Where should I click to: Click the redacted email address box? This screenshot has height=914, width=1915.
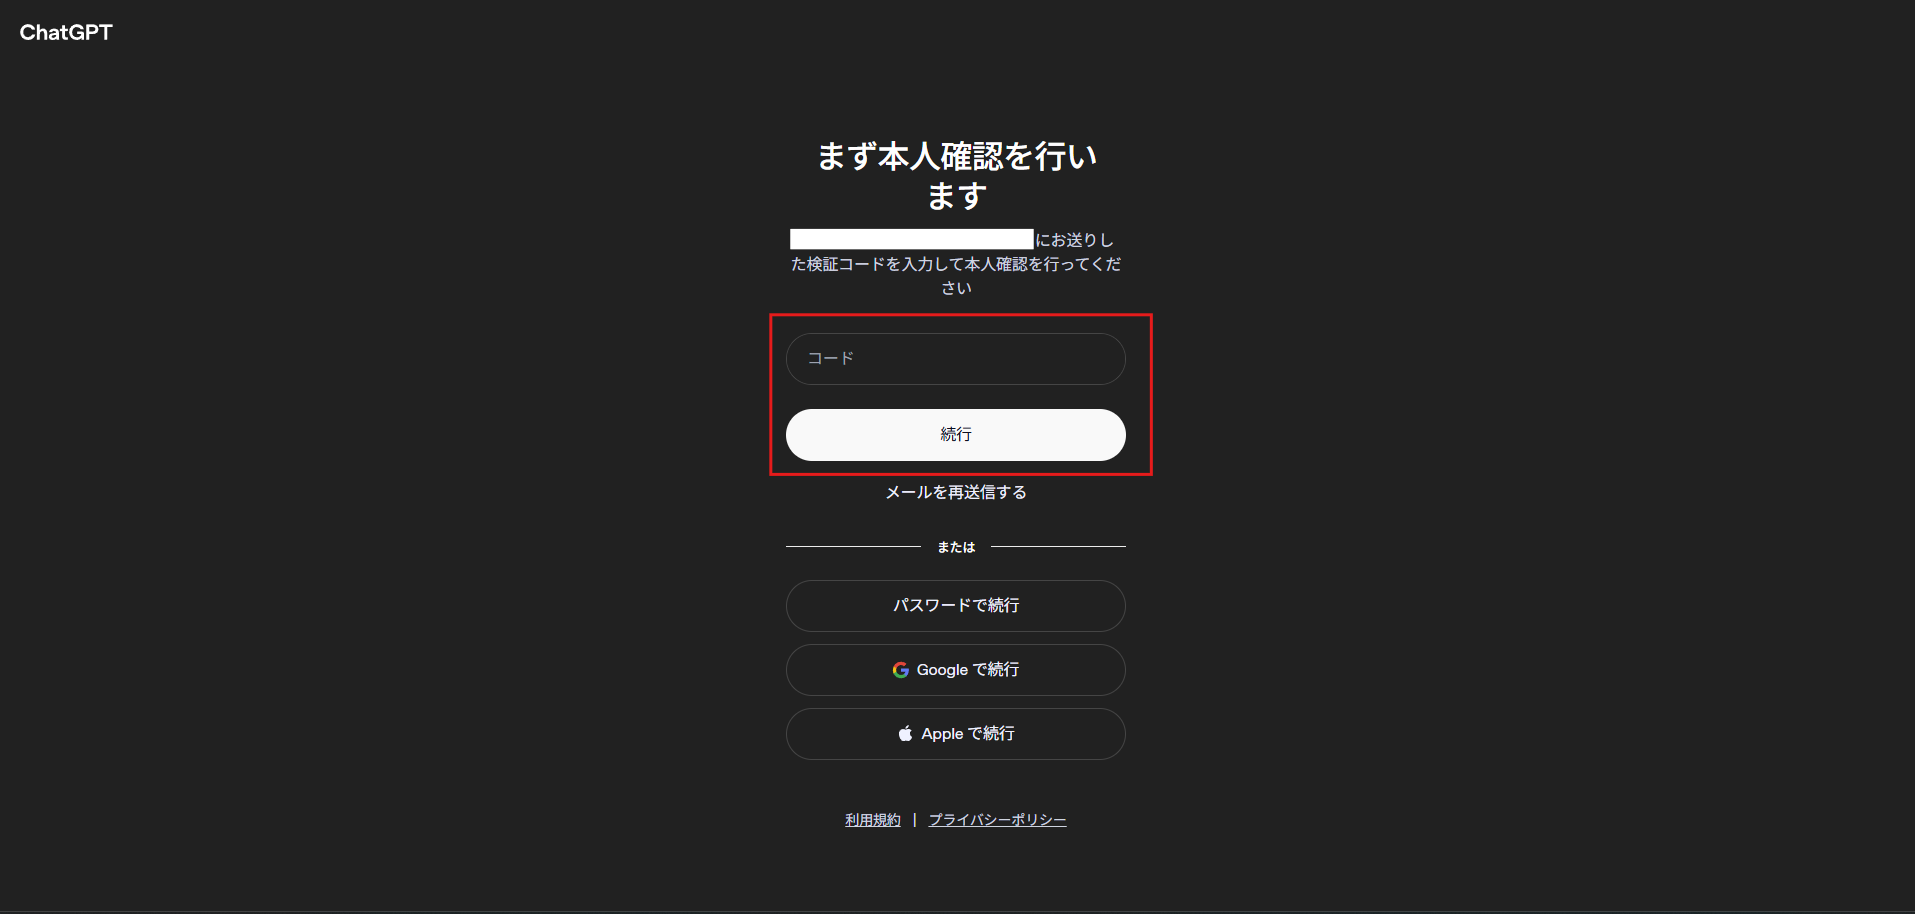(x=911, y=239)
